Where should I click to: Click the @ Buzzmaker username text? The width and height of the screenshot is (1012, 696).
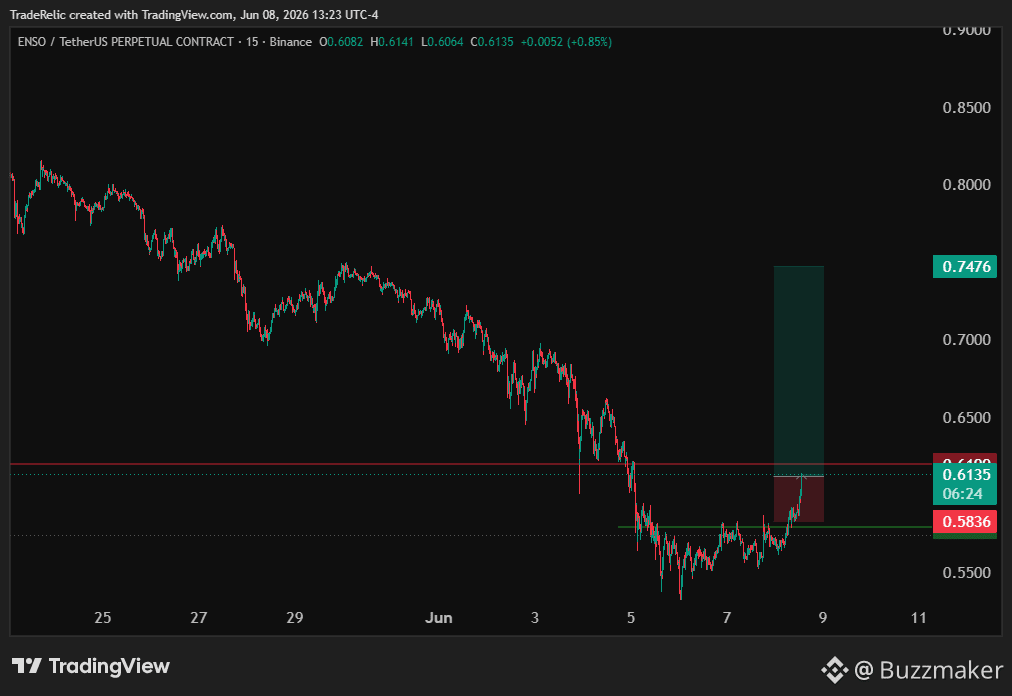pos(929,670)
